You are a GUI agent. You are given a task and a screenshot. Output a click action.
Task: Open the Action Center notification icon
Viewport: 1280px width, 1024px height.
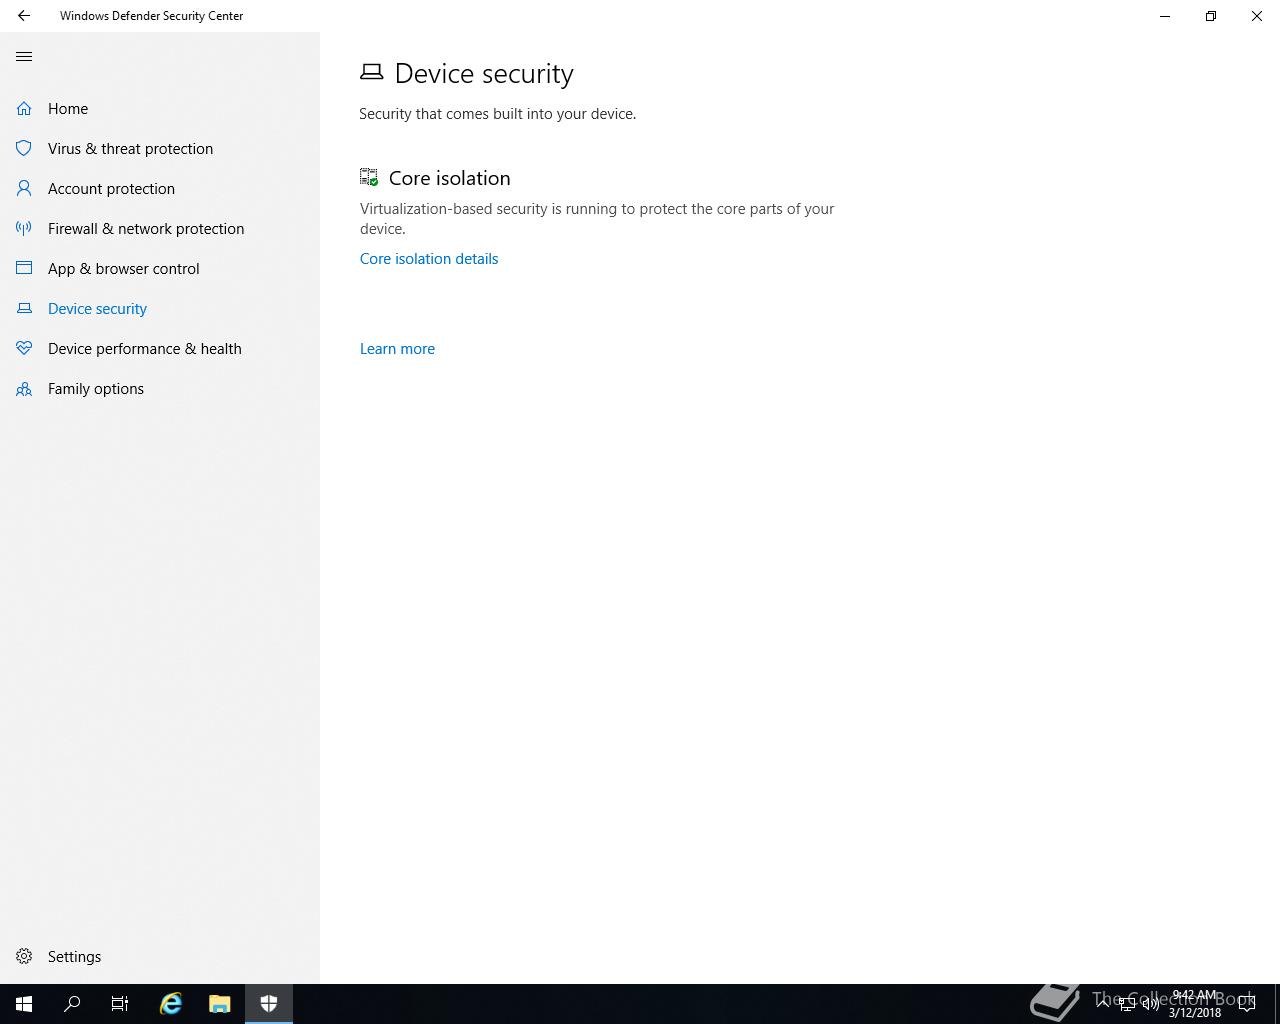pyautogui.click(x=1247, y=1004)
